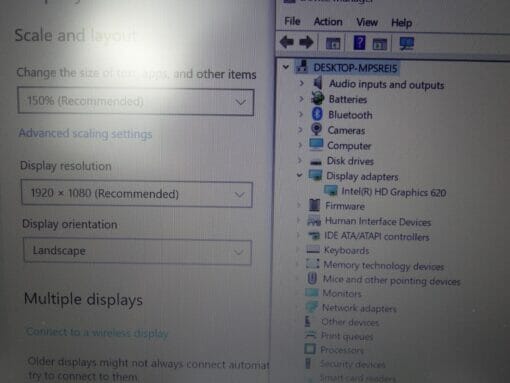510x383 pixels.
Task: Click the Intel(R) HD Graphics 620 adapter icon
Action: pos(331,191)
